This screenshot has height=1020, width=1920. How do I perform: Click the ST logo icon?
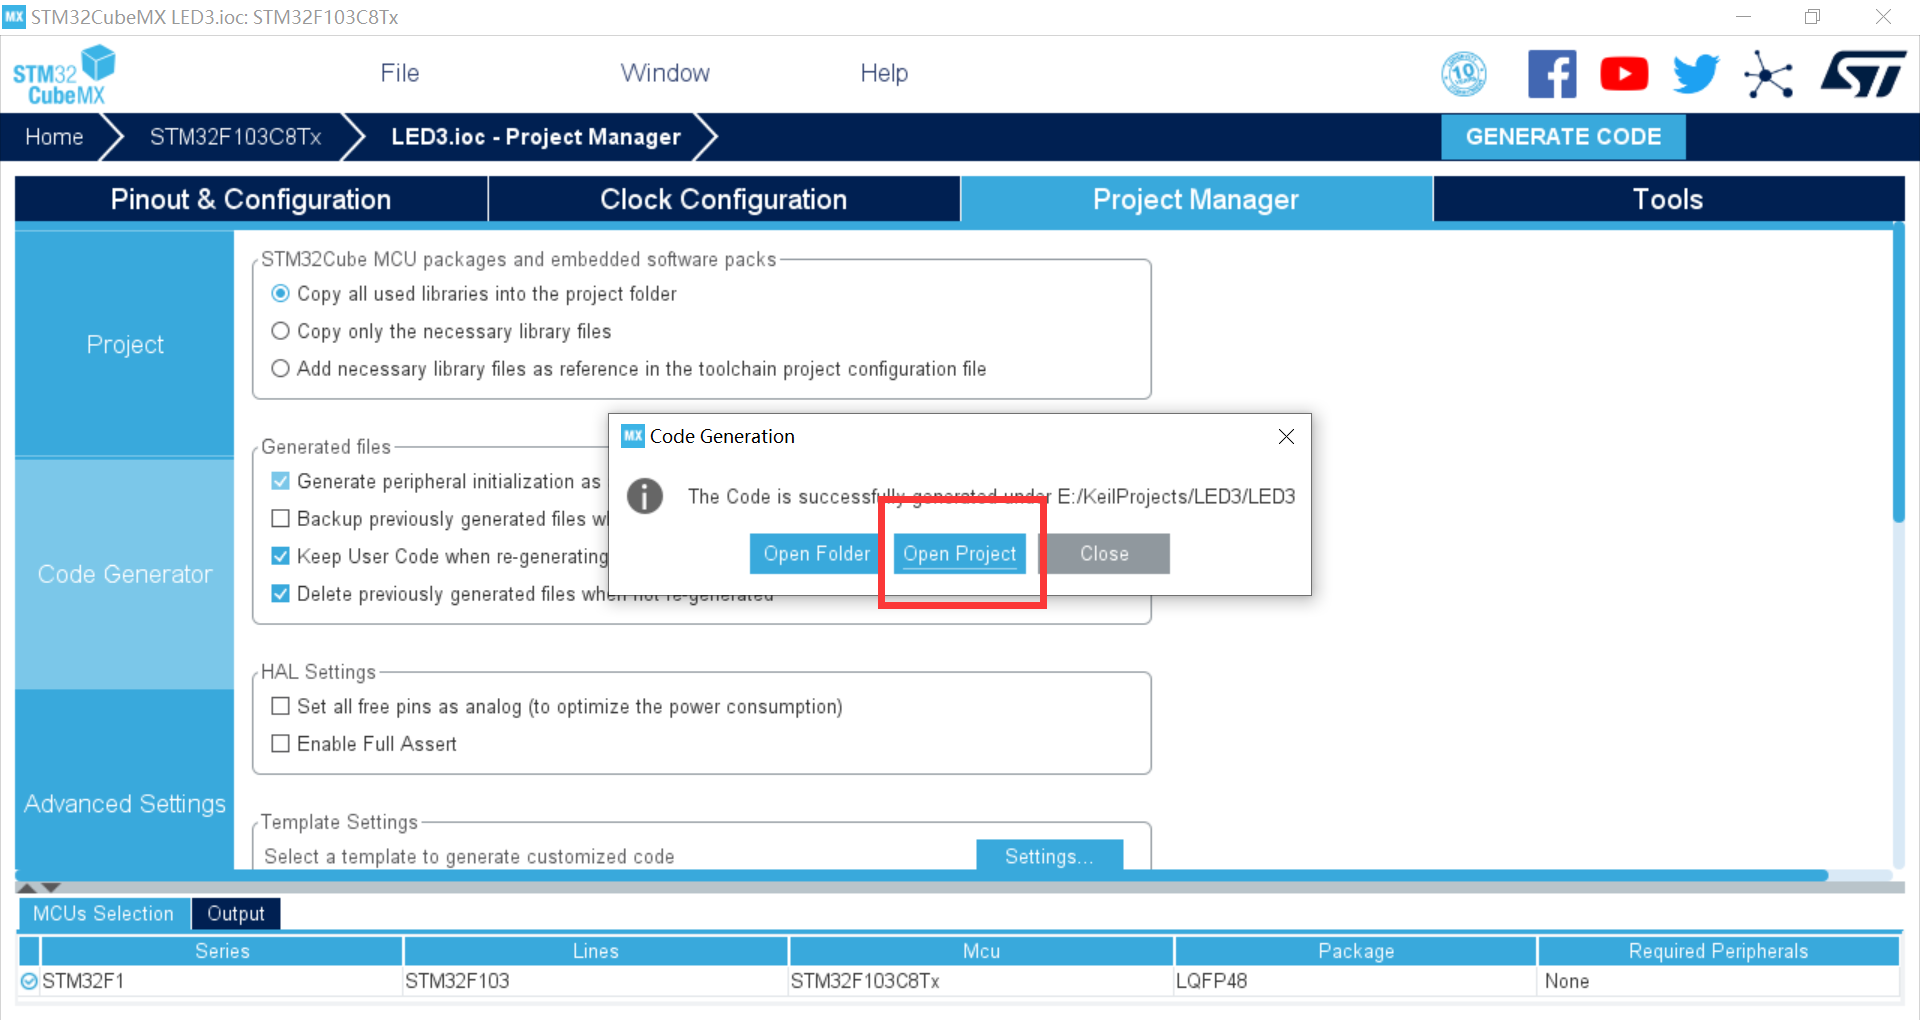tap(1863, 74)
